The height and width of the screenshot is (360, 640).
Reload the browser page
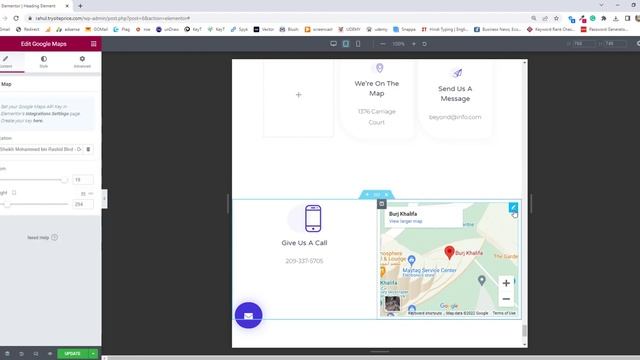pyautogui.click(x=16, y=18)
